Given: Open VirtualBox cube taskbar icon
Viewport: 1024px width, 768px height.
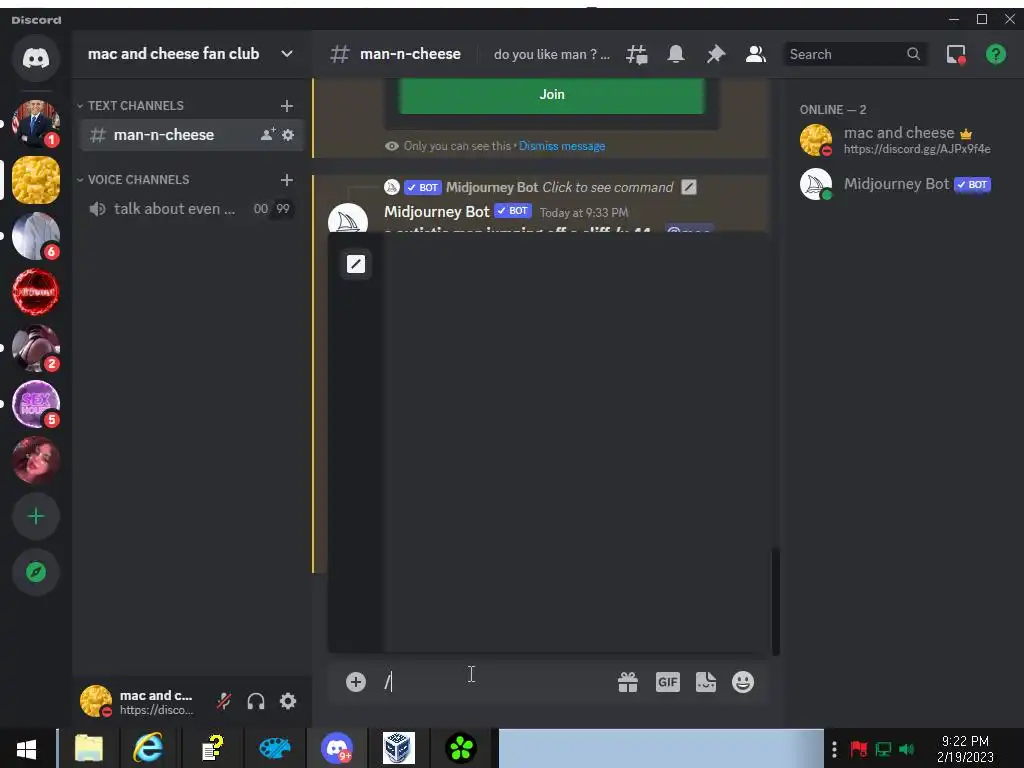Looking at the screenshot, I should point(398,749).
